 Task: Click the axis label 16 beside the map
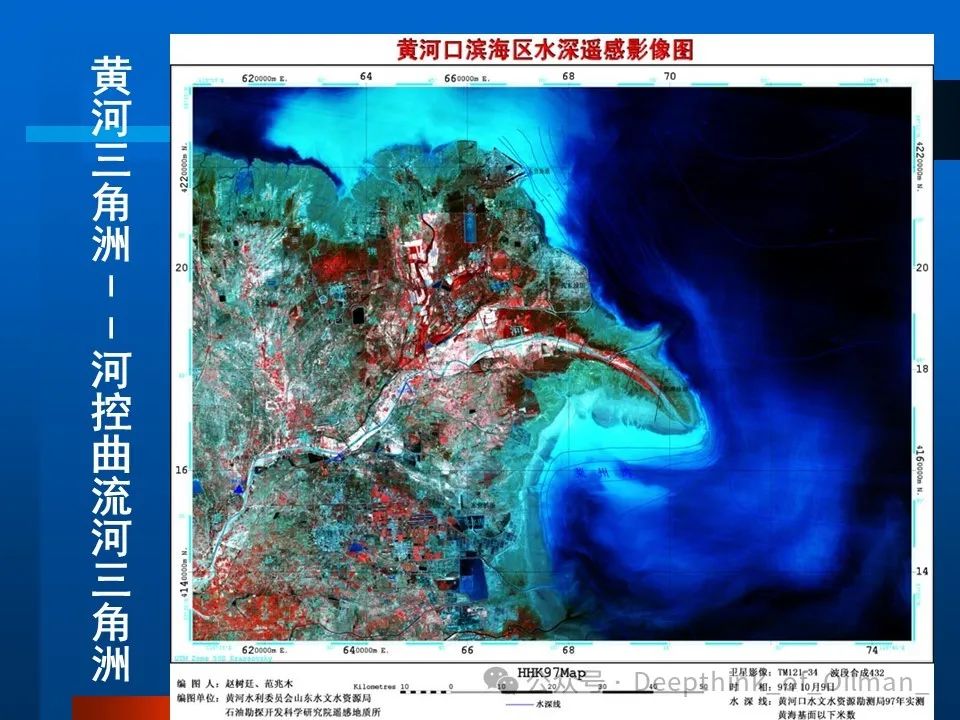pyautogui.click(x=181, y=470)
